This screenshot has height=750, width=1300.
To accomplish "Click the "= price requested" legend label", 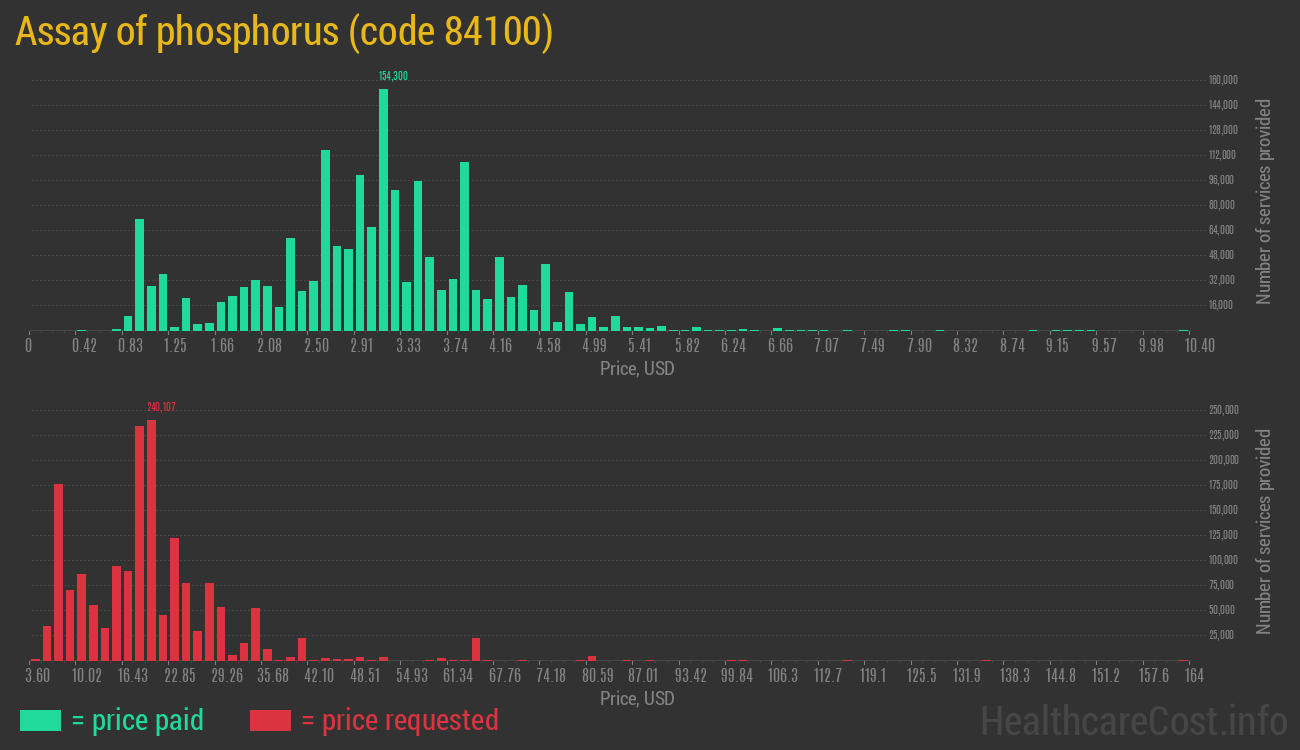I will [x=399, y=720].
